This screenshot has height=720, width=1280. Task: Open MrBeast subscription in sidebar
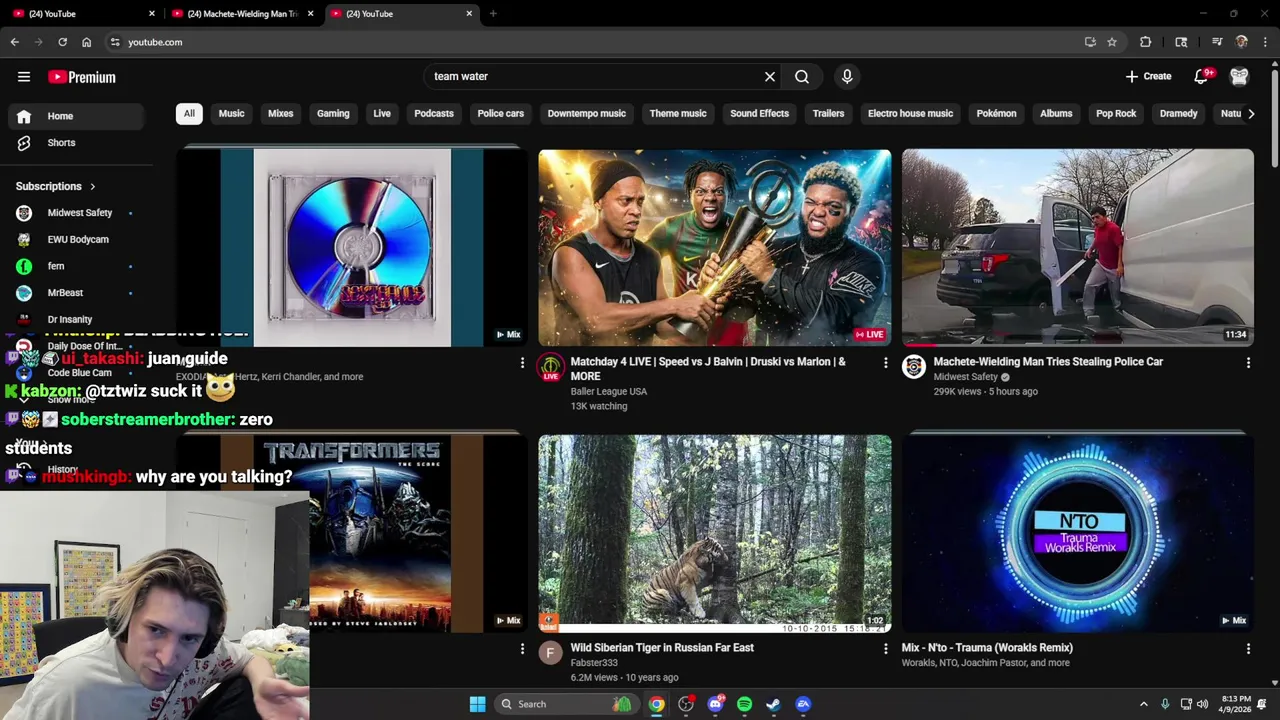[x=77, y=293]
